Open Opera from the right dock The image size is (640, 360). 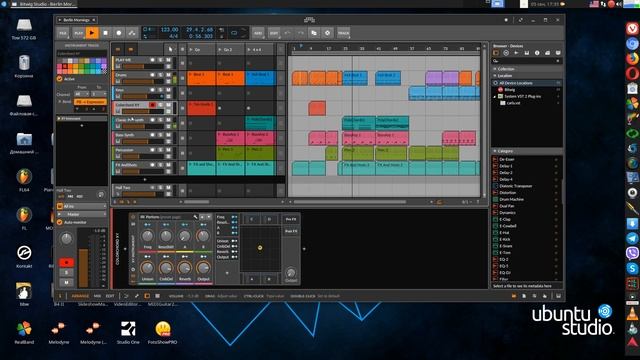click(632, 74)
